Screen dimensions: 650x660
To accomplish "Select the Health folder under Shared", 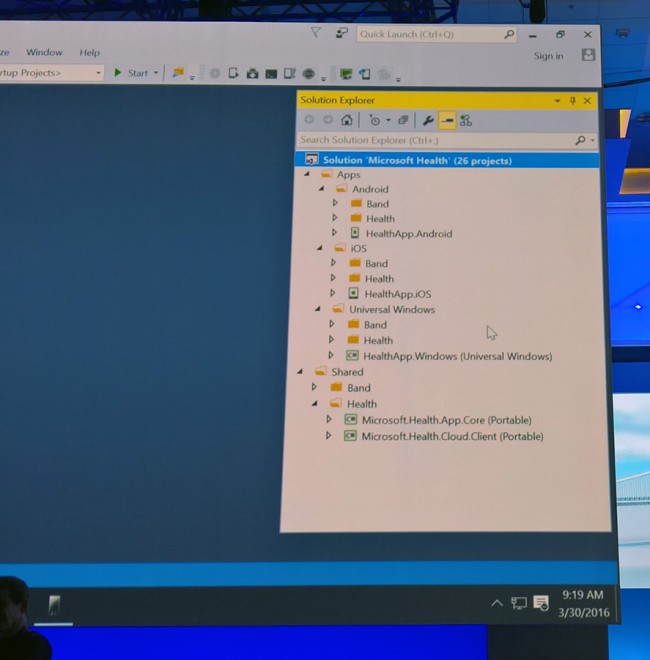I will [362, 404].
